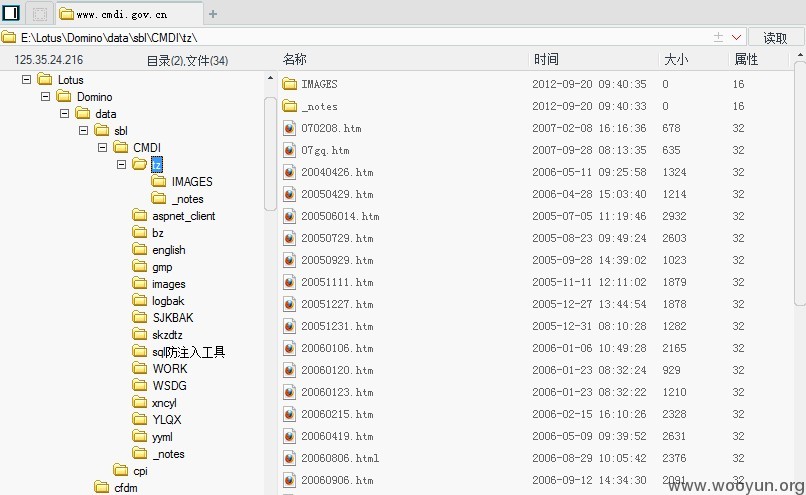806x495 pixels.
Task: Select the tz folder icon in tree
Action: (x=139, y=164)
